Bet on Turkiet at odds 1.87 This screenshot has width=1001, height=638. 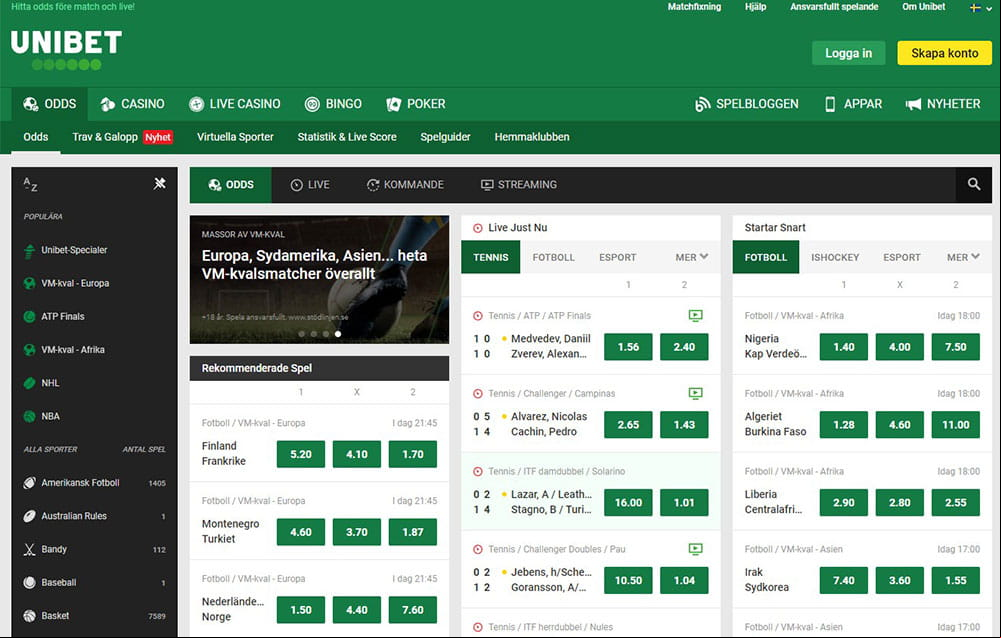click(412, 532)
